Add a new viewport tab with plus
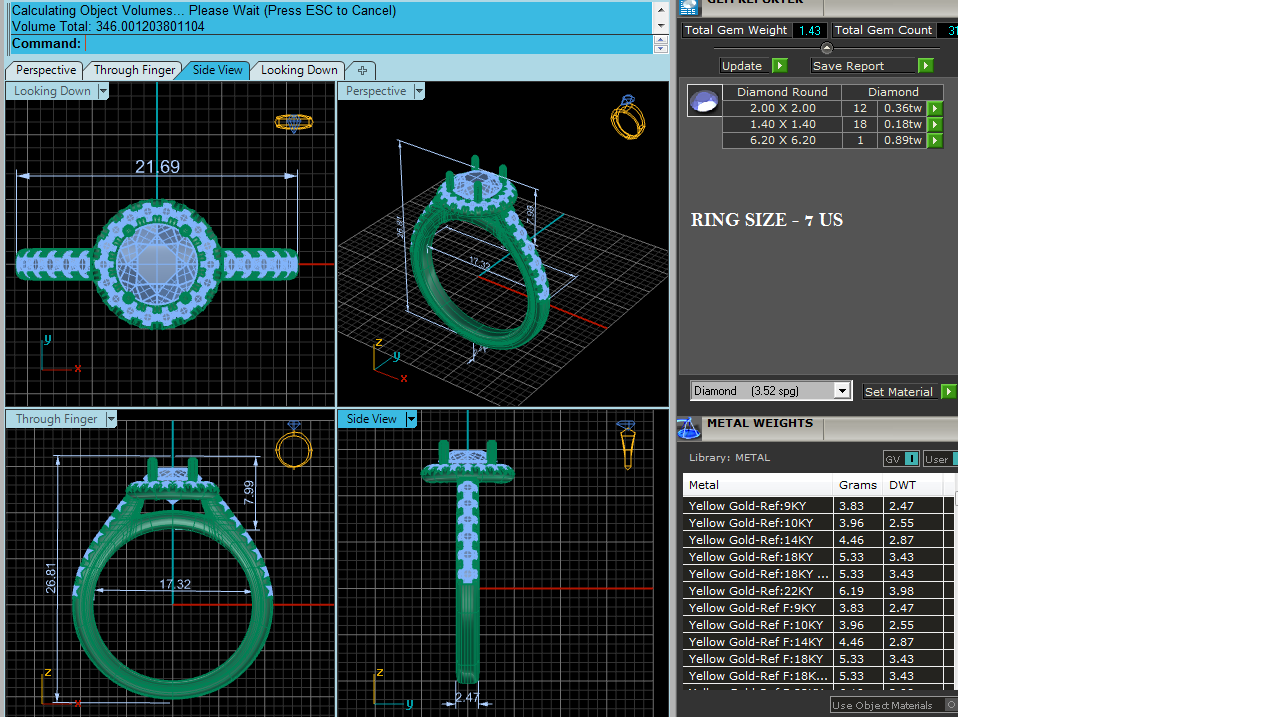Image resolution: width=1274 pixels, height=717 pixels. [362, 70]
